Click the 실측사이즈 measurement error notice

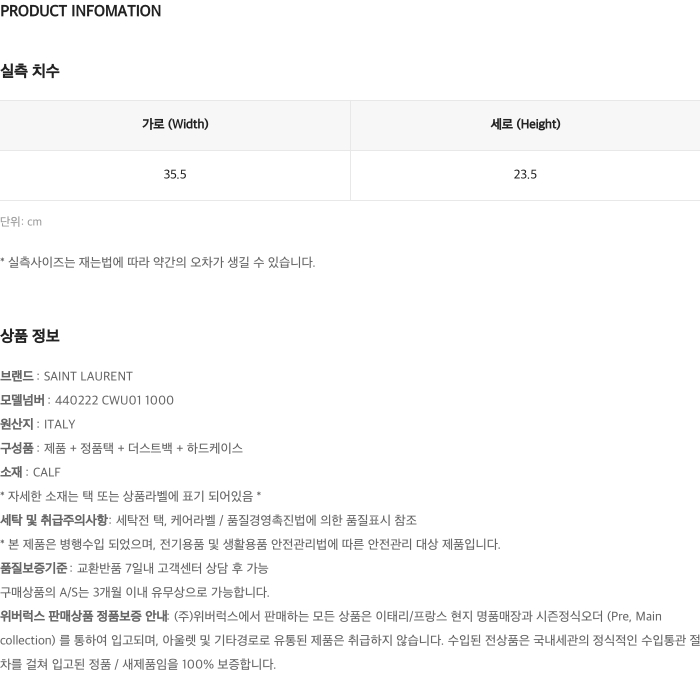click(x=157, y=263)
